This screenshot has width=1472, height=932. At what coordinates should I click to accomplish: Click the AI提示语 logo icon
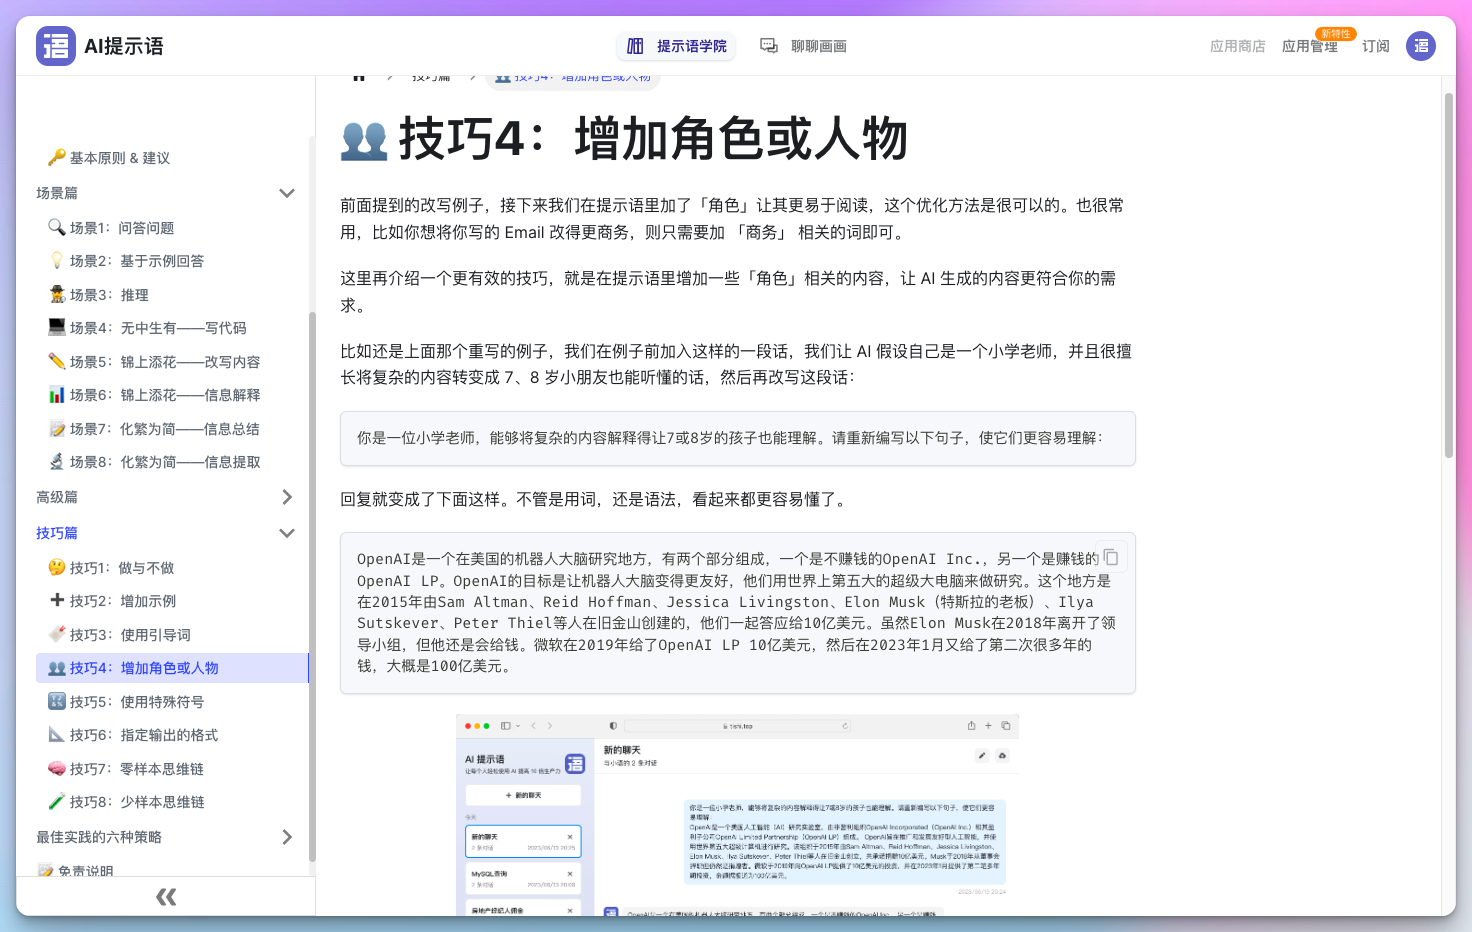pos(56,46)
